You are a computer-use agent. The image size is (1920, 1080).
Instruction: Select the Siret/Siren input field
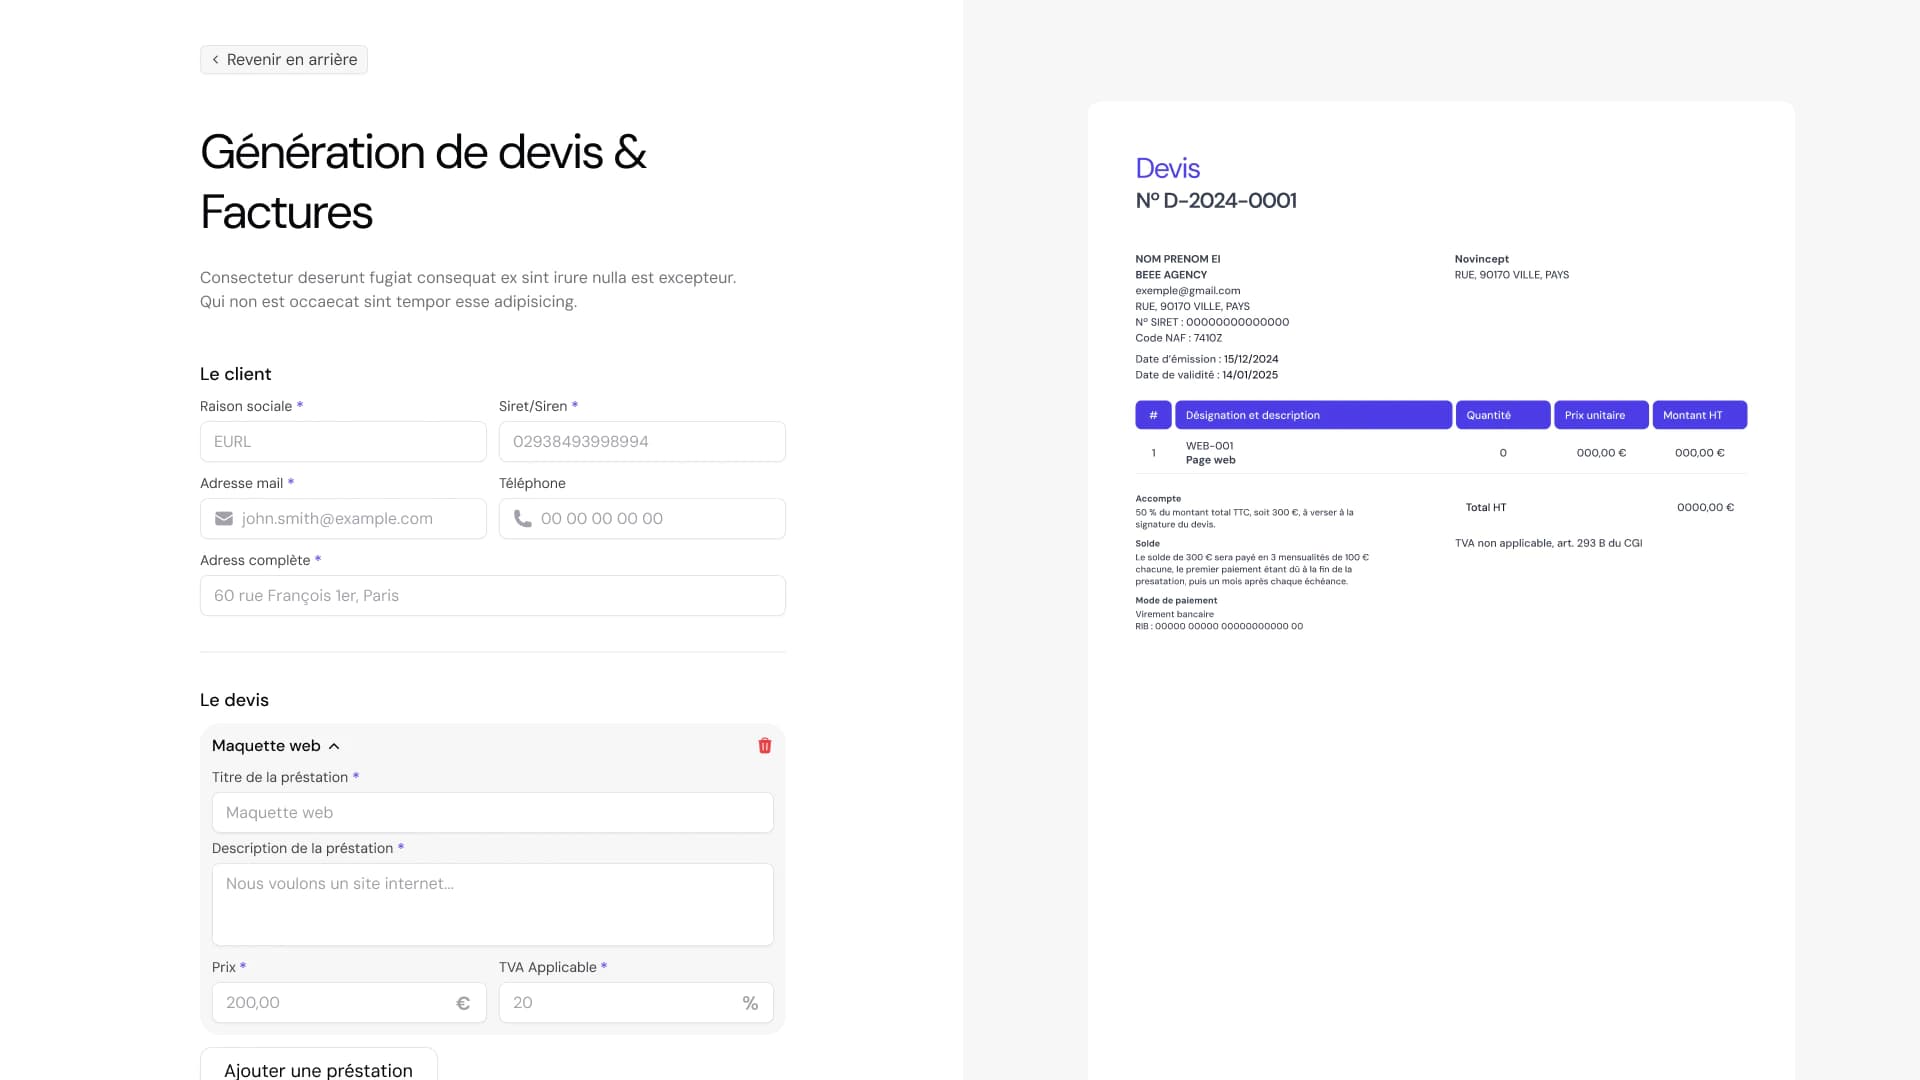(641, 441)
